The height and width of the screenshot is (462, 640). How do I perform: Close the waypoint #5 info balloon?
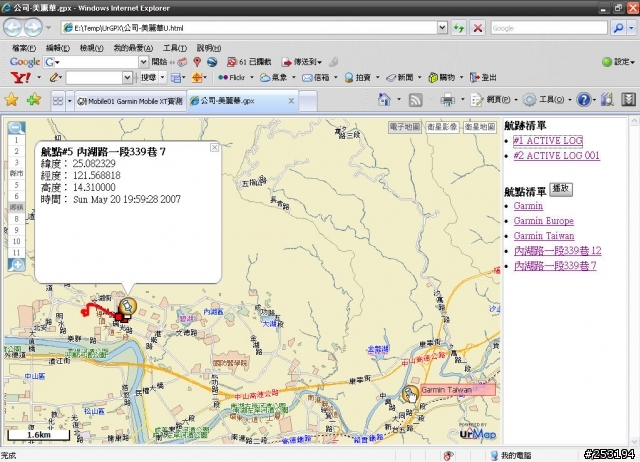click(x=214, y=147)
